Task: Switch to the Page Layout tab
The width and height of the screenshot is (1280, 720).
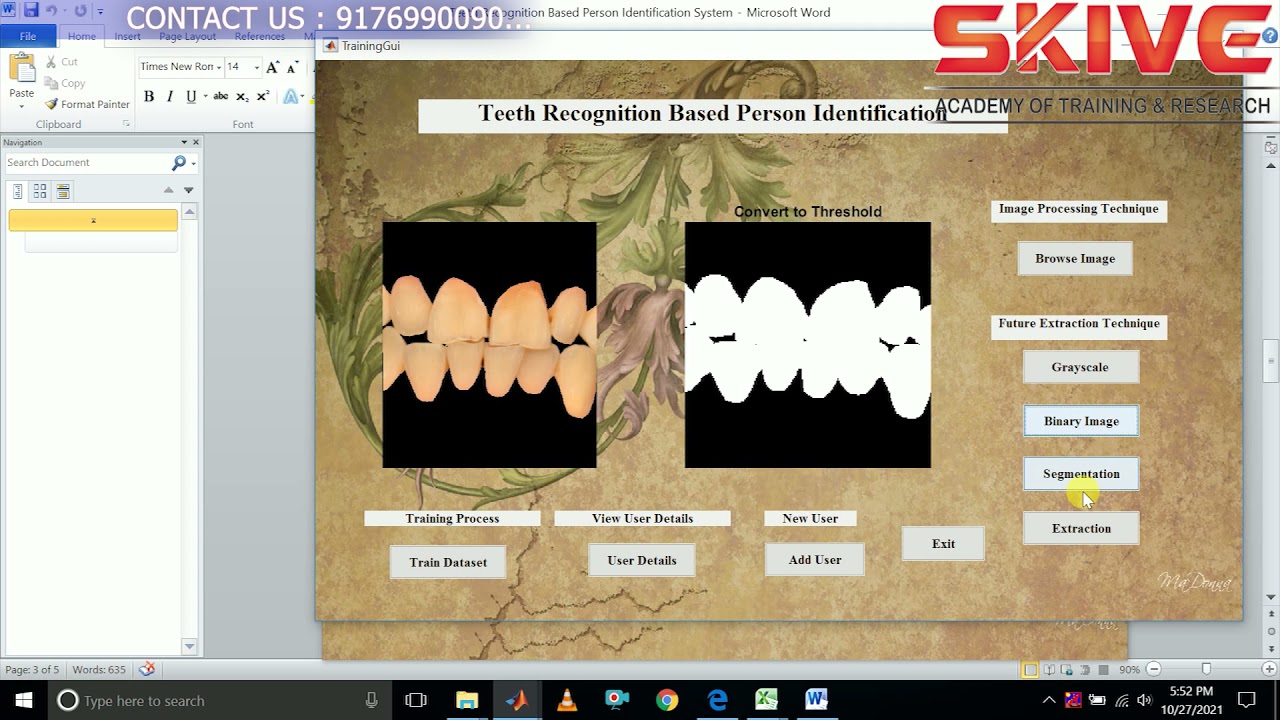Action: [x=187, y=36]
